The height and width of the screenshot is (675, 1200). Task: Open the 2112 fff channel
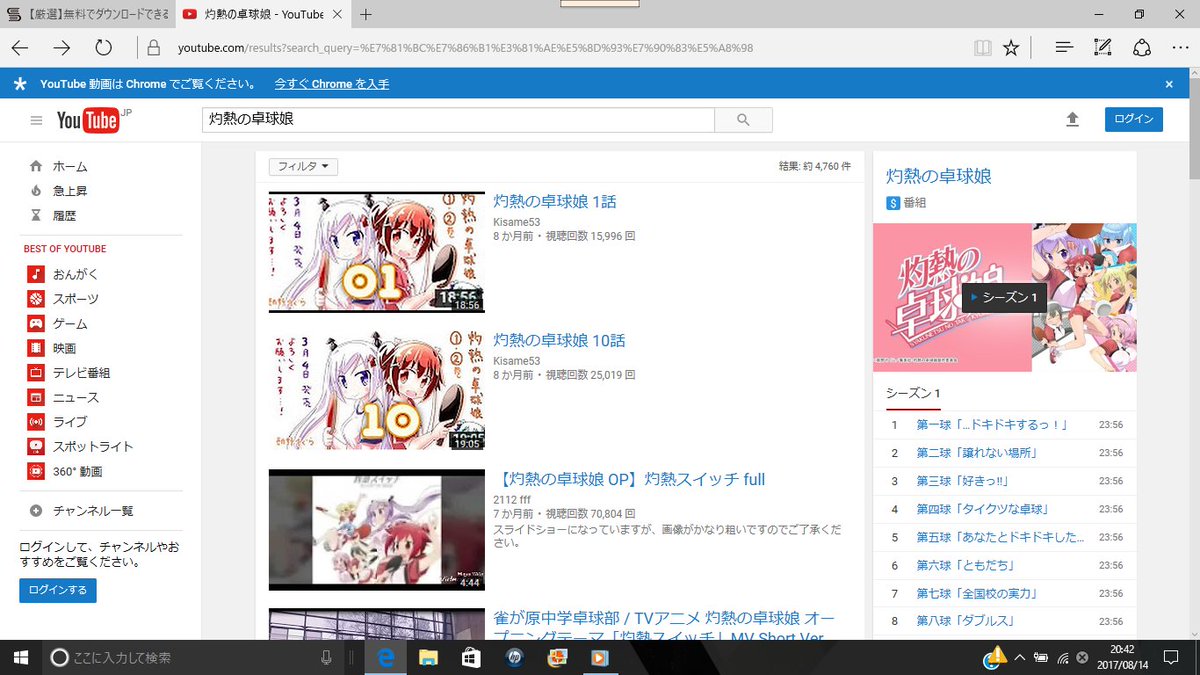click(513, 500)
